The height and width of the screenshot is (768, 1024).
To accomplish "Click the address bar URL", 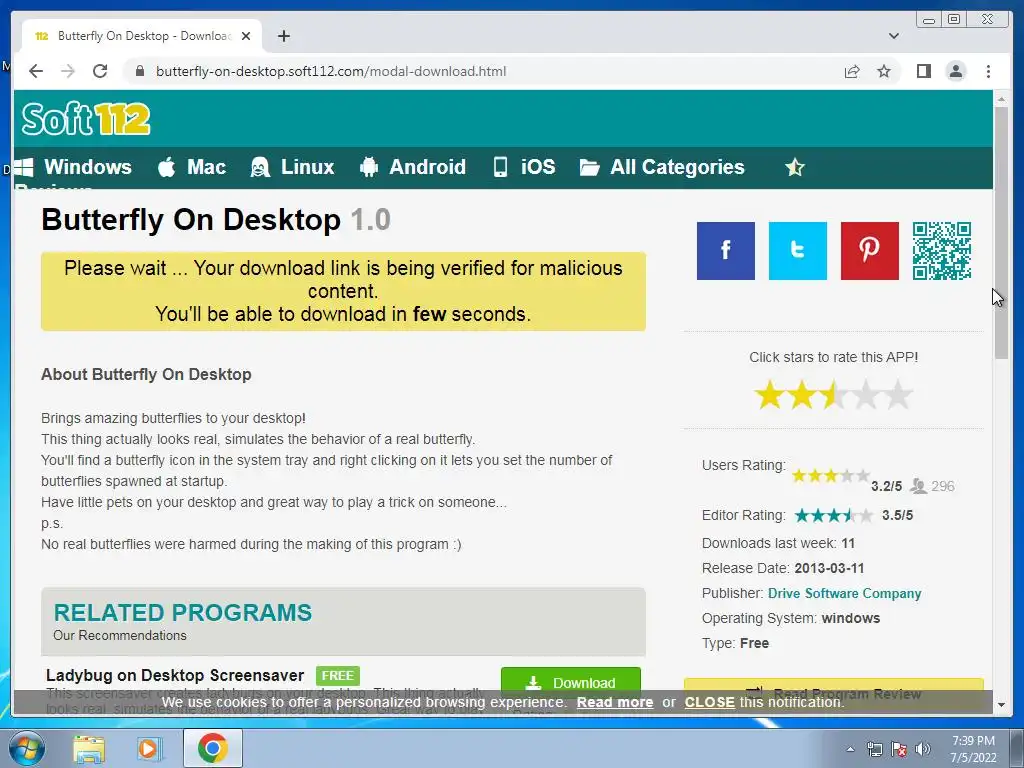I will pos(330,71).
